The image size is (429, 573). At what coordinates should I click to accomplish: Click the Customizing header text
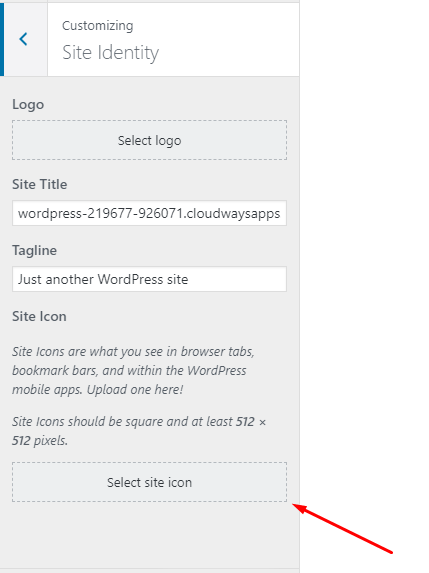(98, 26)
